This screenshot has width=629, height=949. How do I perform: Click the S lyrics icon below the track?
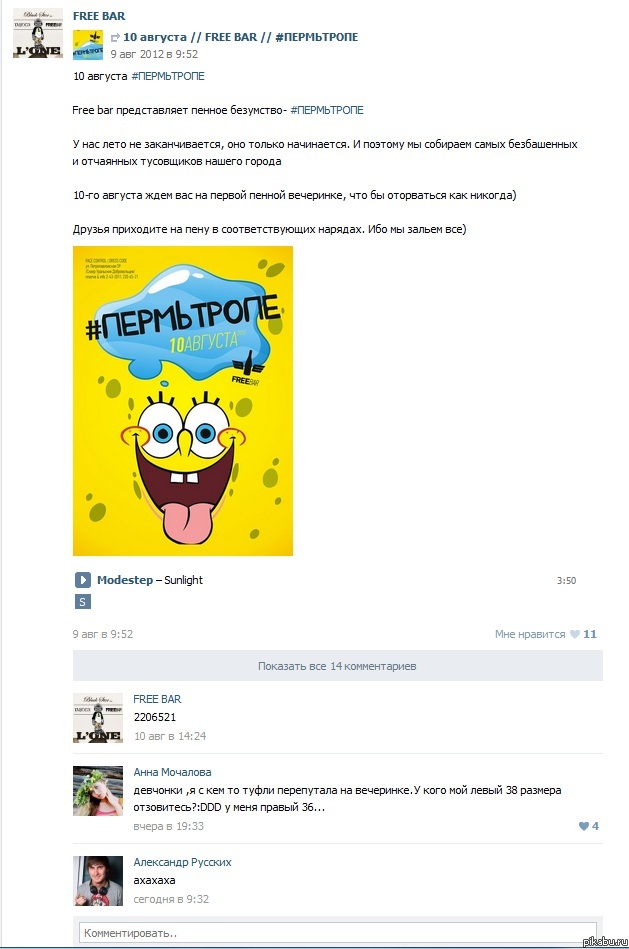pyautogui.click(x=82, y=602)
